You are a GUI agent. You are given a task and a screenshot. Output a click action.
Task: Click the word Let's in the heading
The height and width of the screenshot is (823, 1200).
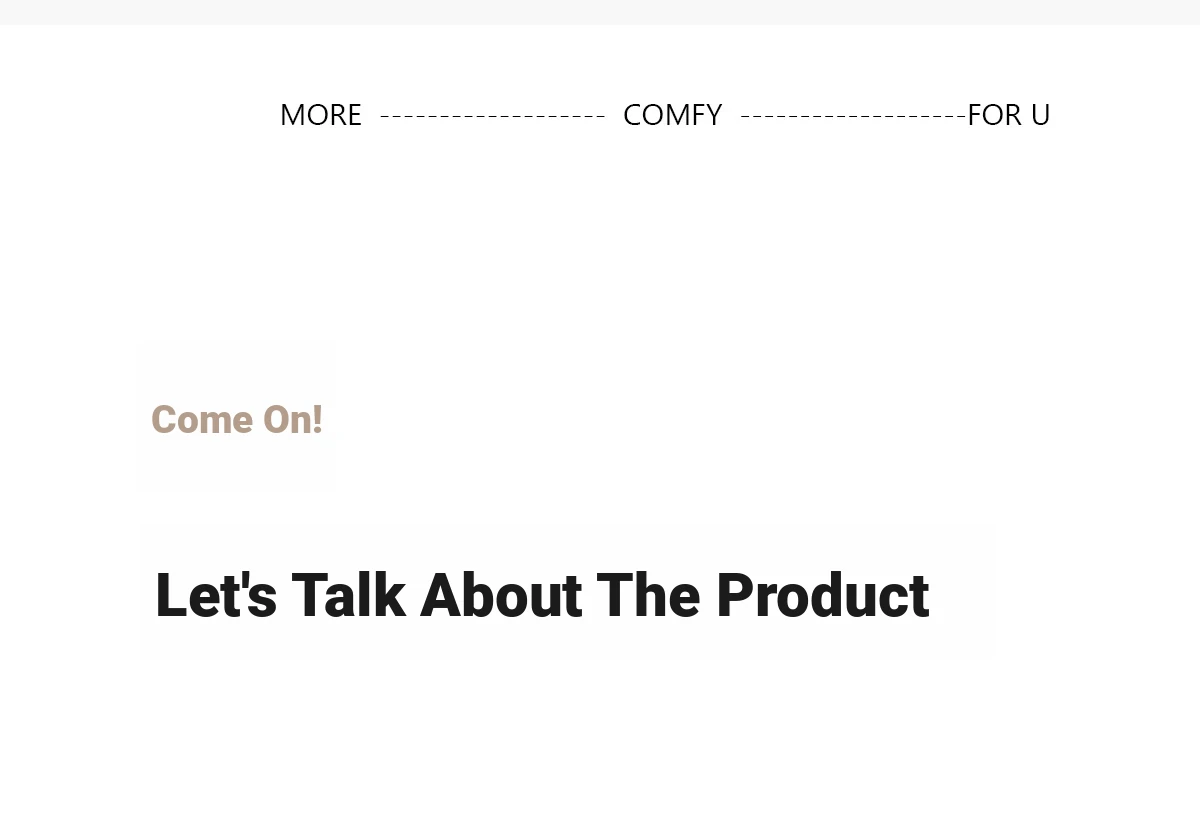(216, 596)
